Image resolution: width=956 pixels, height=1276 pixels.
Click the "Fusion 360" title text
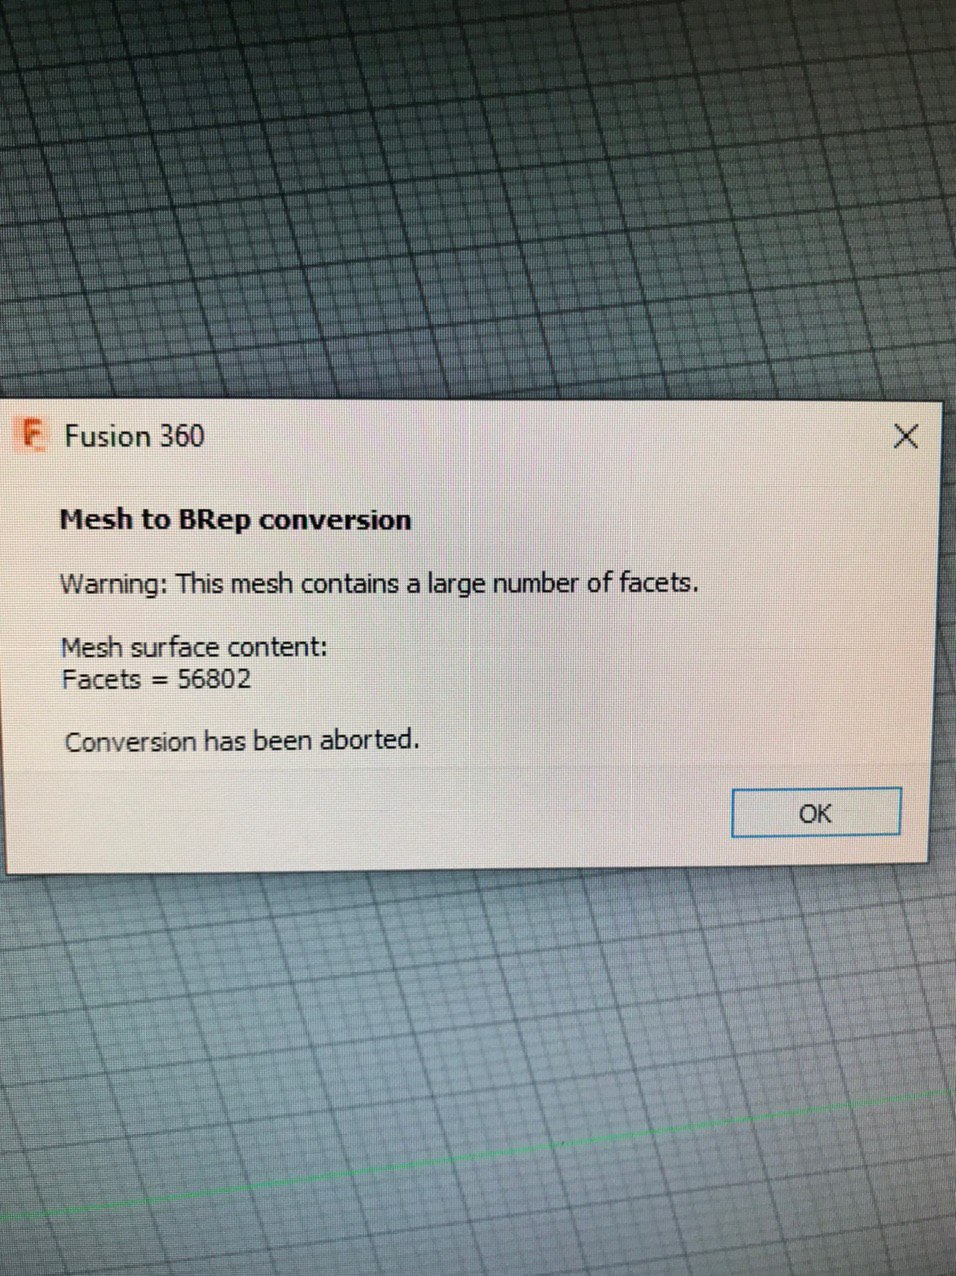(134, 436)
